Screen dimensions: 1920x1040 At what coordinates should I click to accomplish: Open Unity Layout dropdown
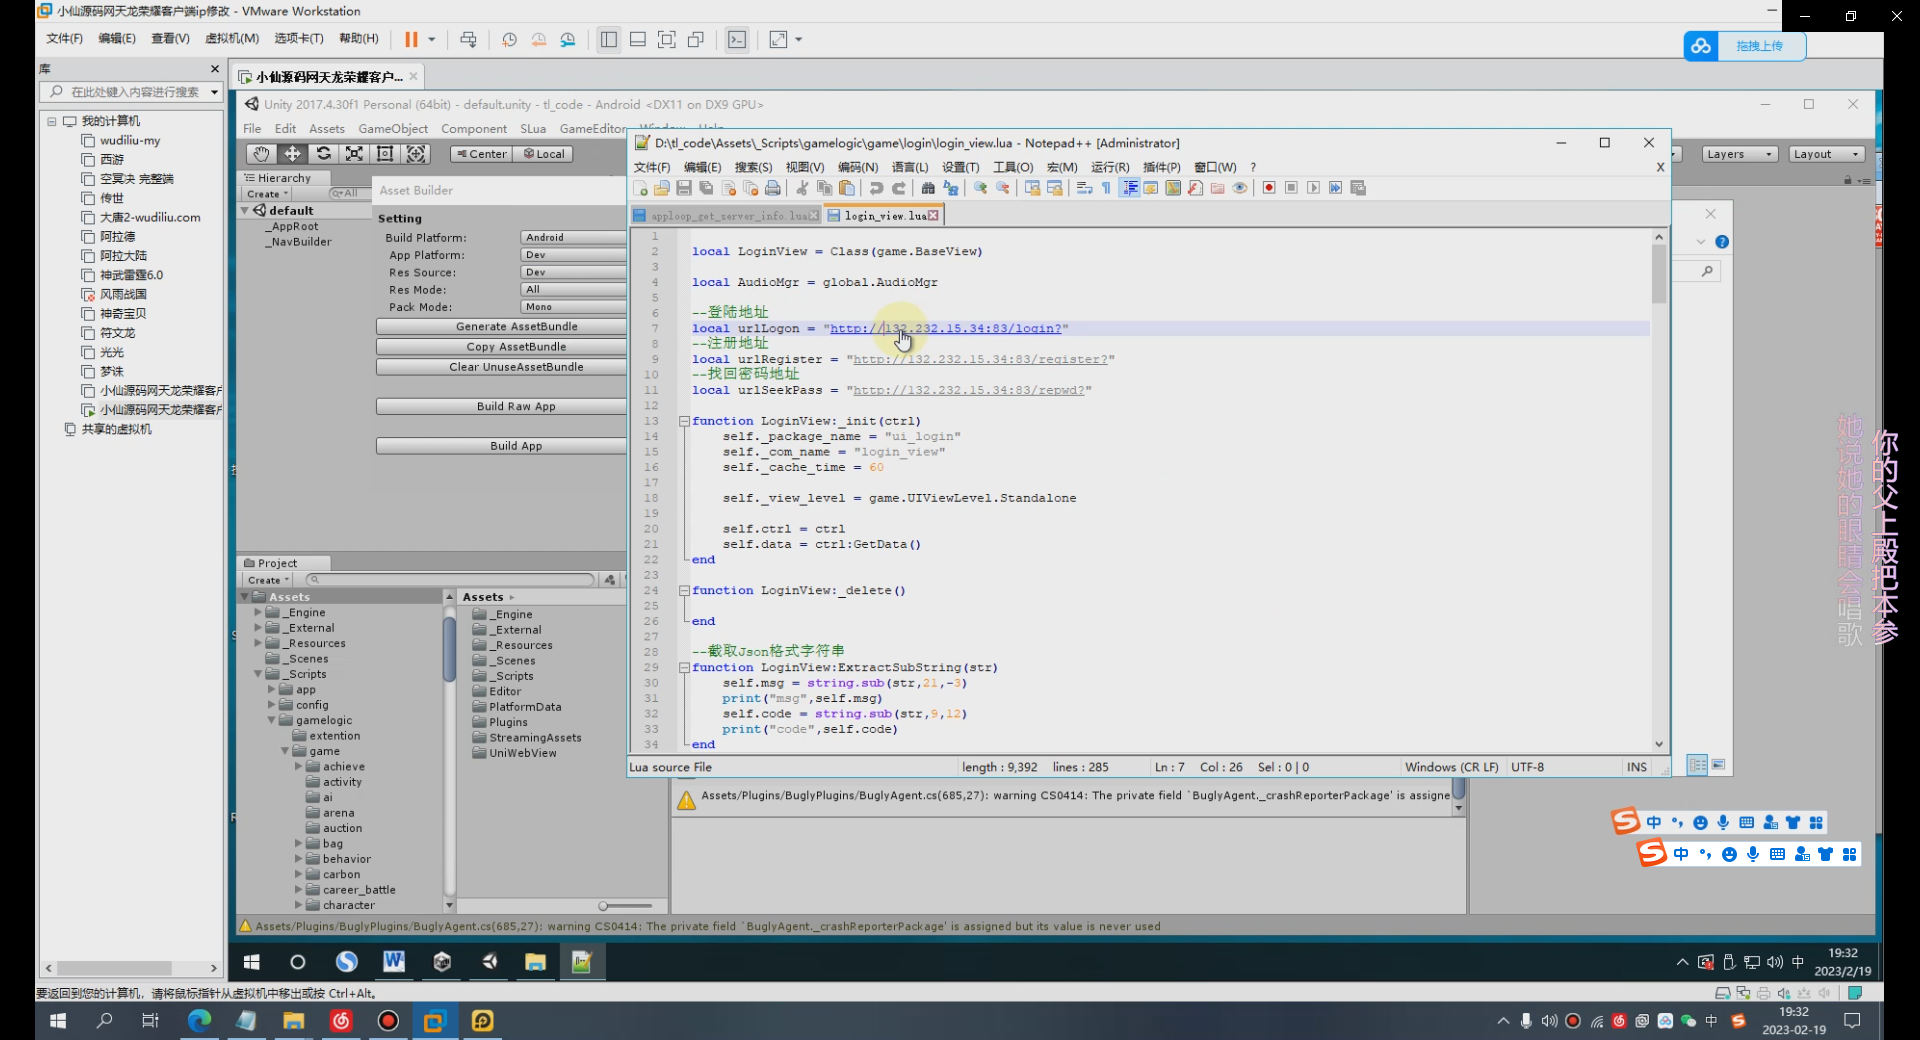1826,154
